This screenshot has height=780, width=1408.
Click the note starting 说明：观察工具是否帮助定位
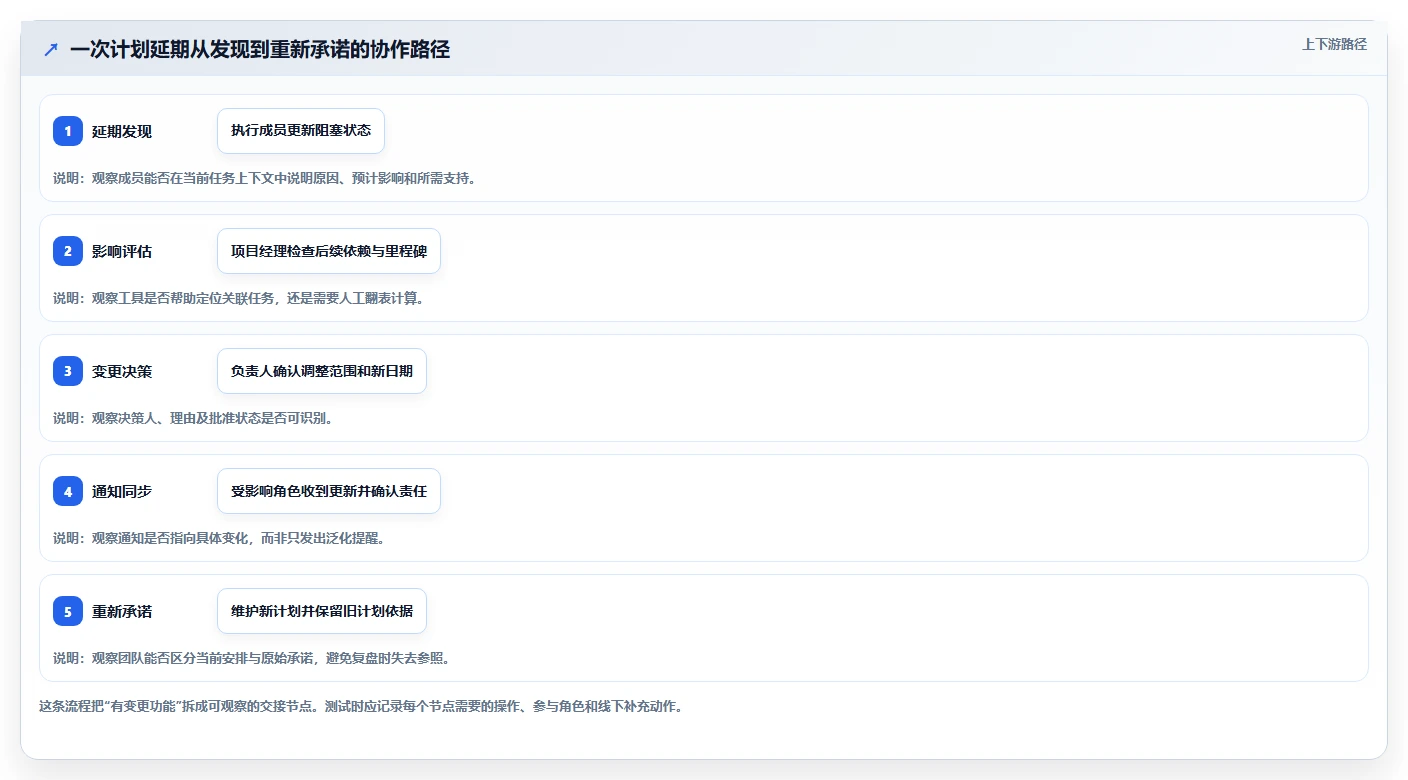coord(239,298)
